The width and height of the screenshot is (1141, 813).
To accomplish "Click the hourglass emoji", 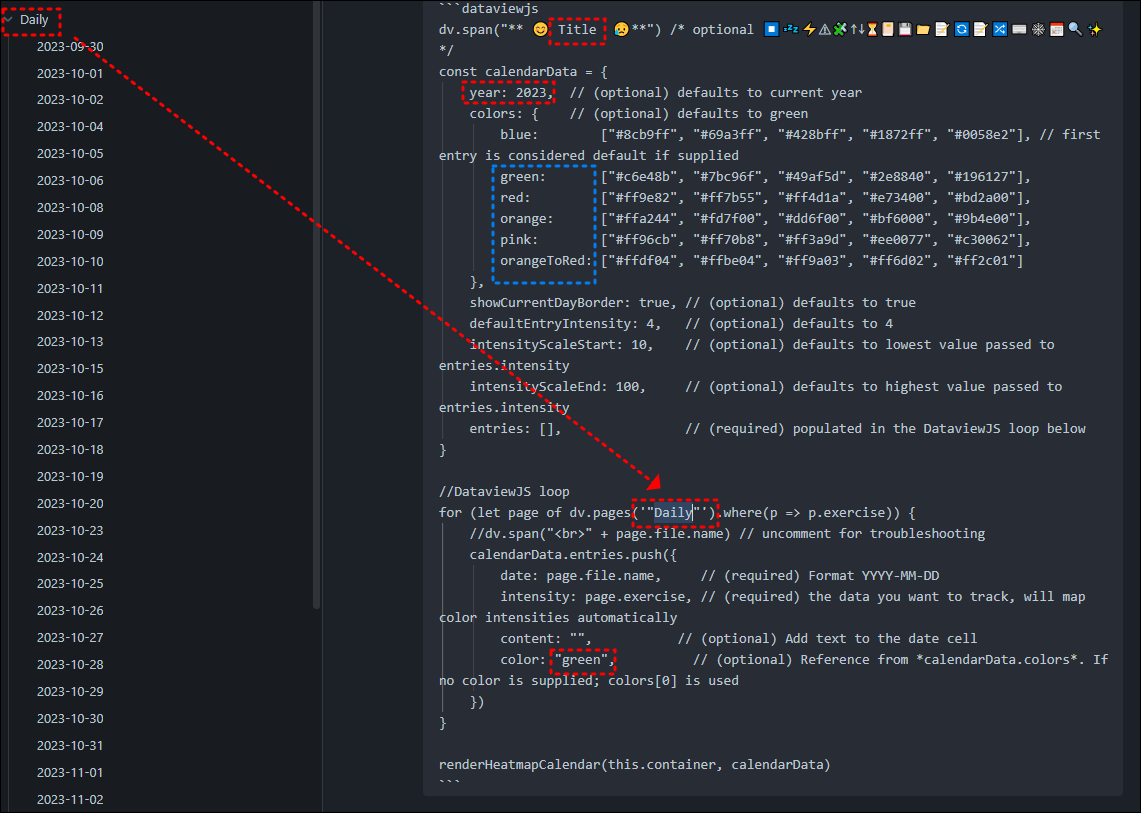I will point(872,29).
